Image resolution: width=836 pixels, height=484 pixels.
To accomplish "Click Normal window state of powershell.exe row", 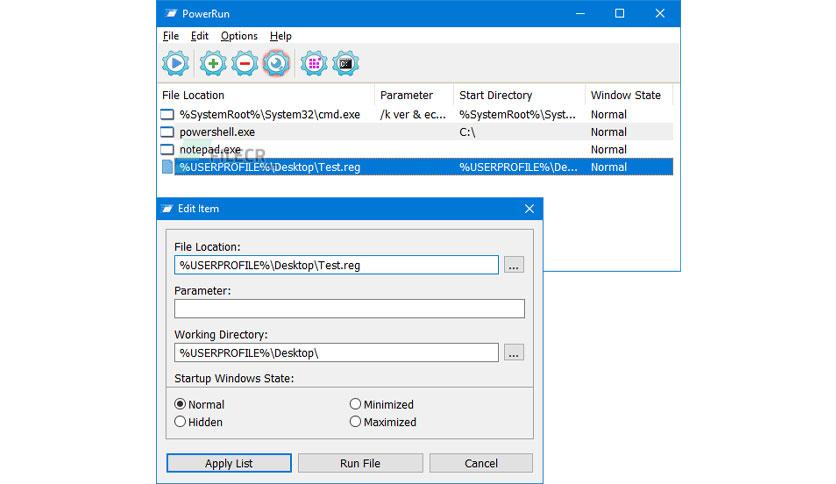I will click(609, 132).
